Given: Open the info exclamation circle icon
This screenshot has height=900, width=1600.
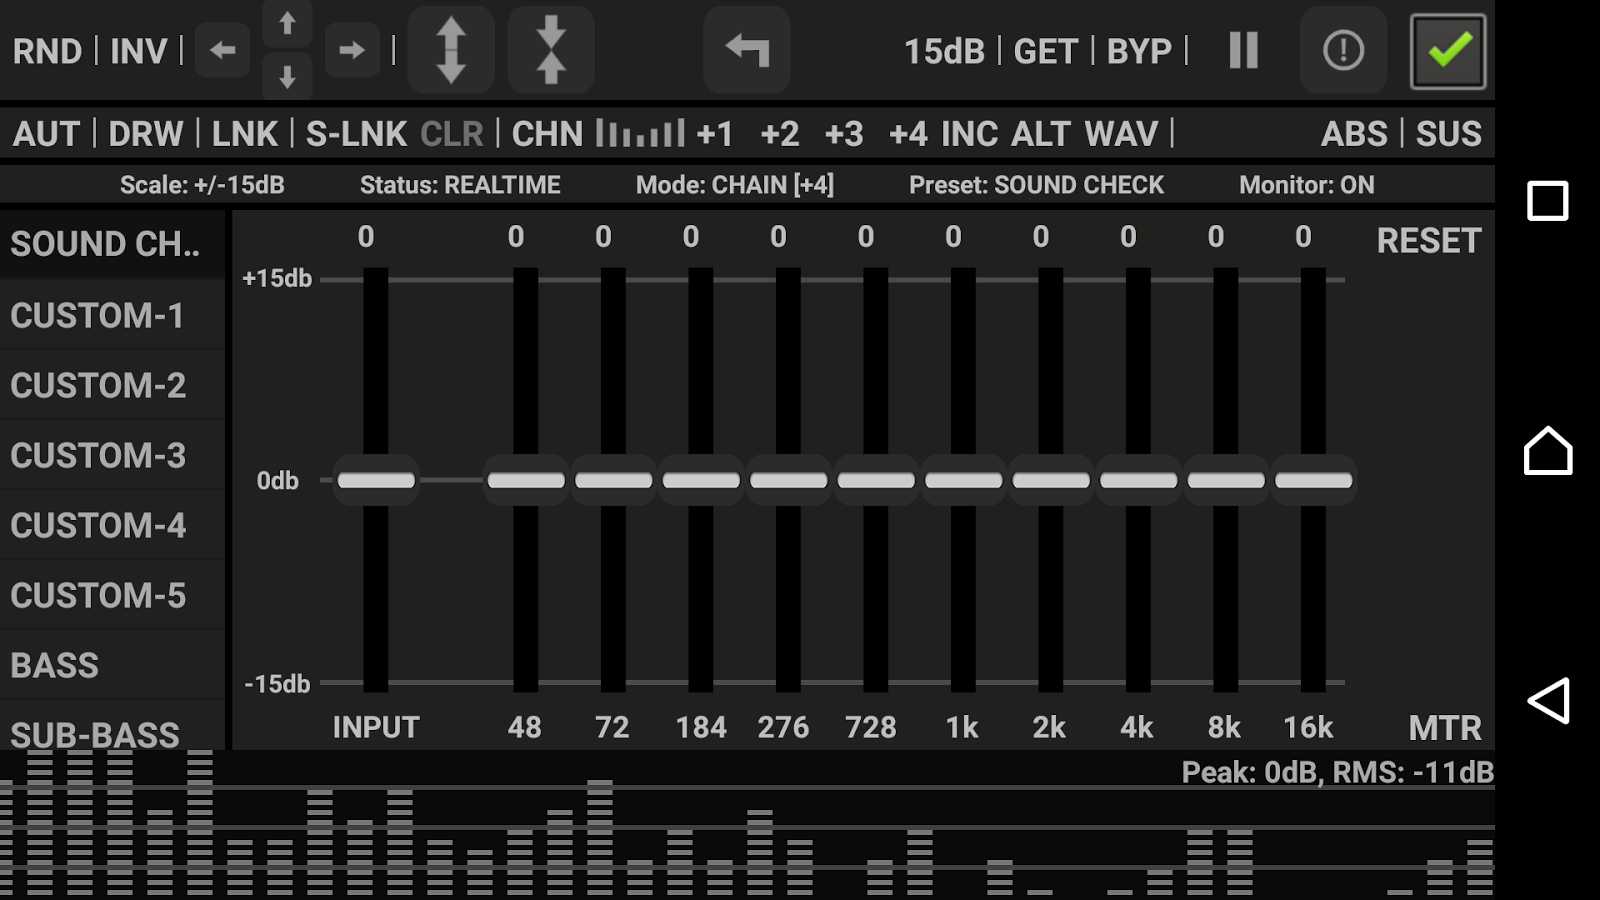Looking at the screenshot, I should coord(1343,50).
